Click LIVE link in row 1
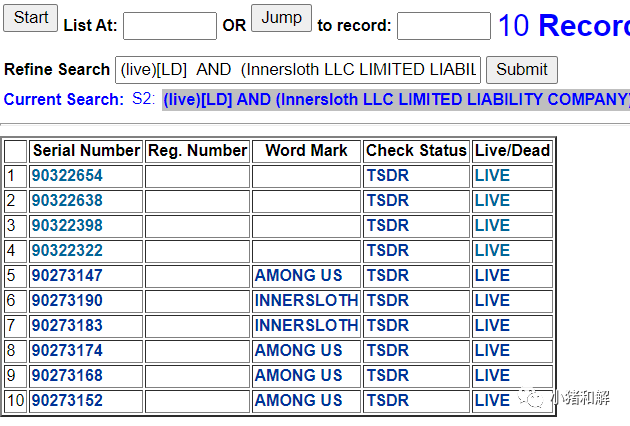The height and width of the screenshot is (426, 630). pyautogui.click(x=492, y=176)
